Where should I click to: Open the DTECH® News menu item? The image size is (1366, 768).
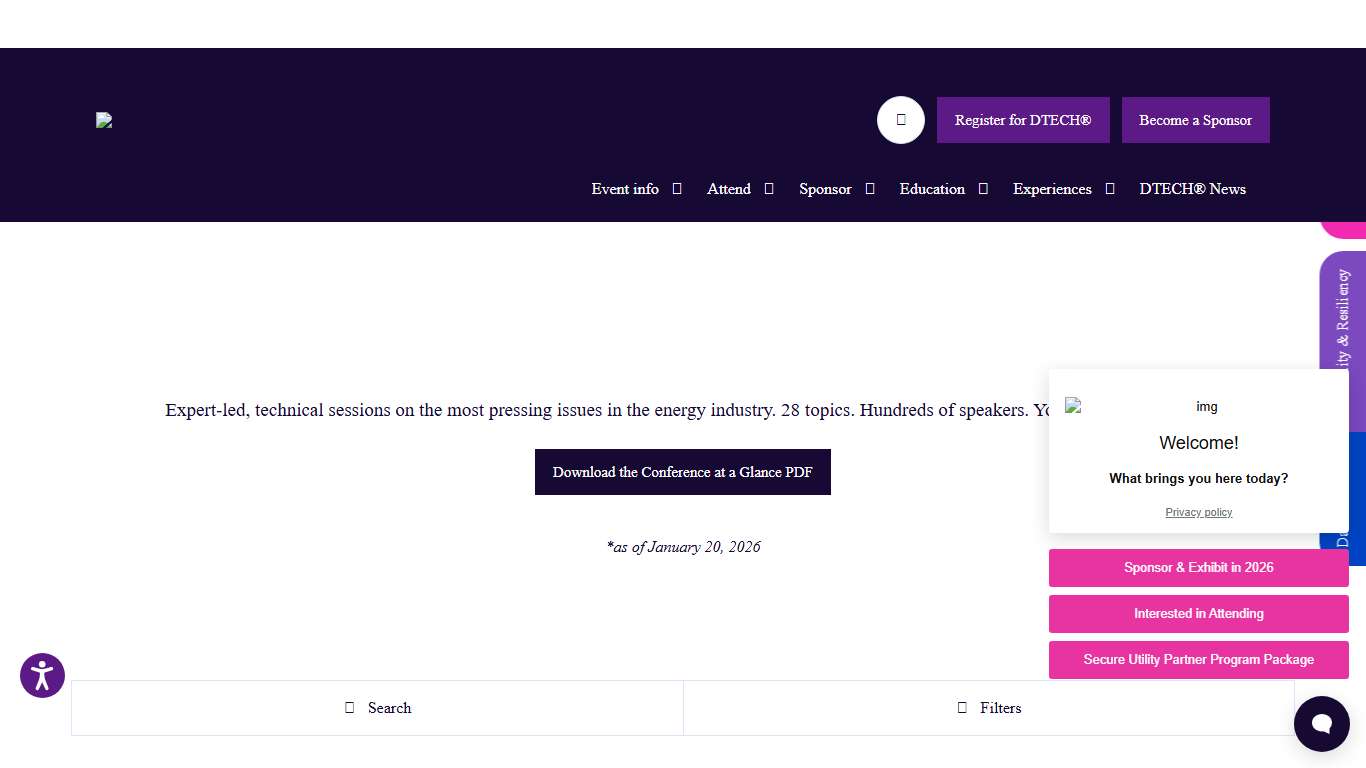point(1192,189)
